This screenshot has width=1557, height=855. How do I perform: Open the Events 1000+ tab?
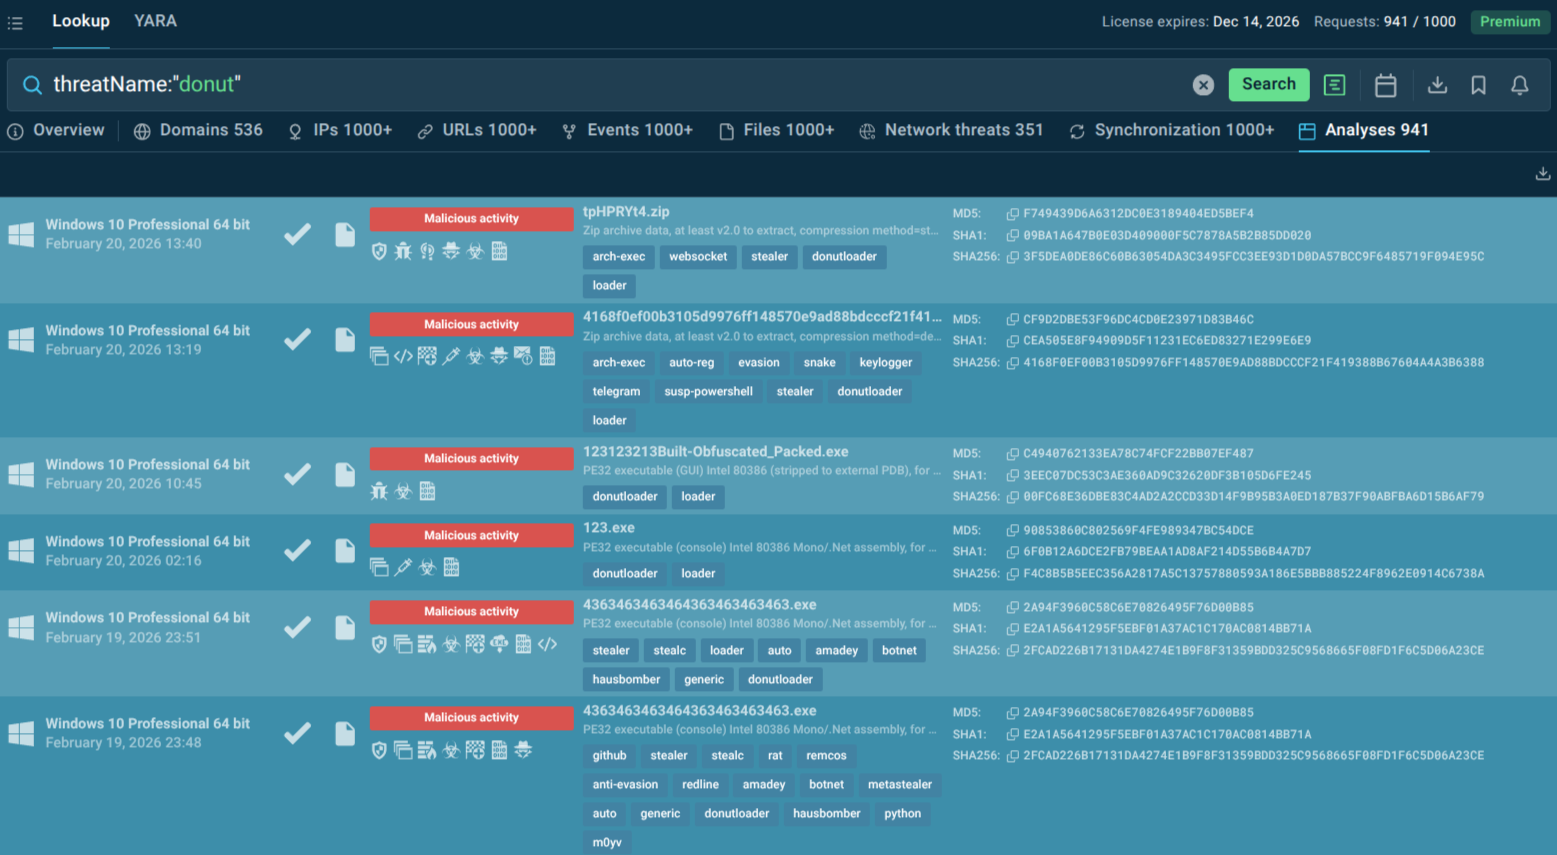point(627,130)
